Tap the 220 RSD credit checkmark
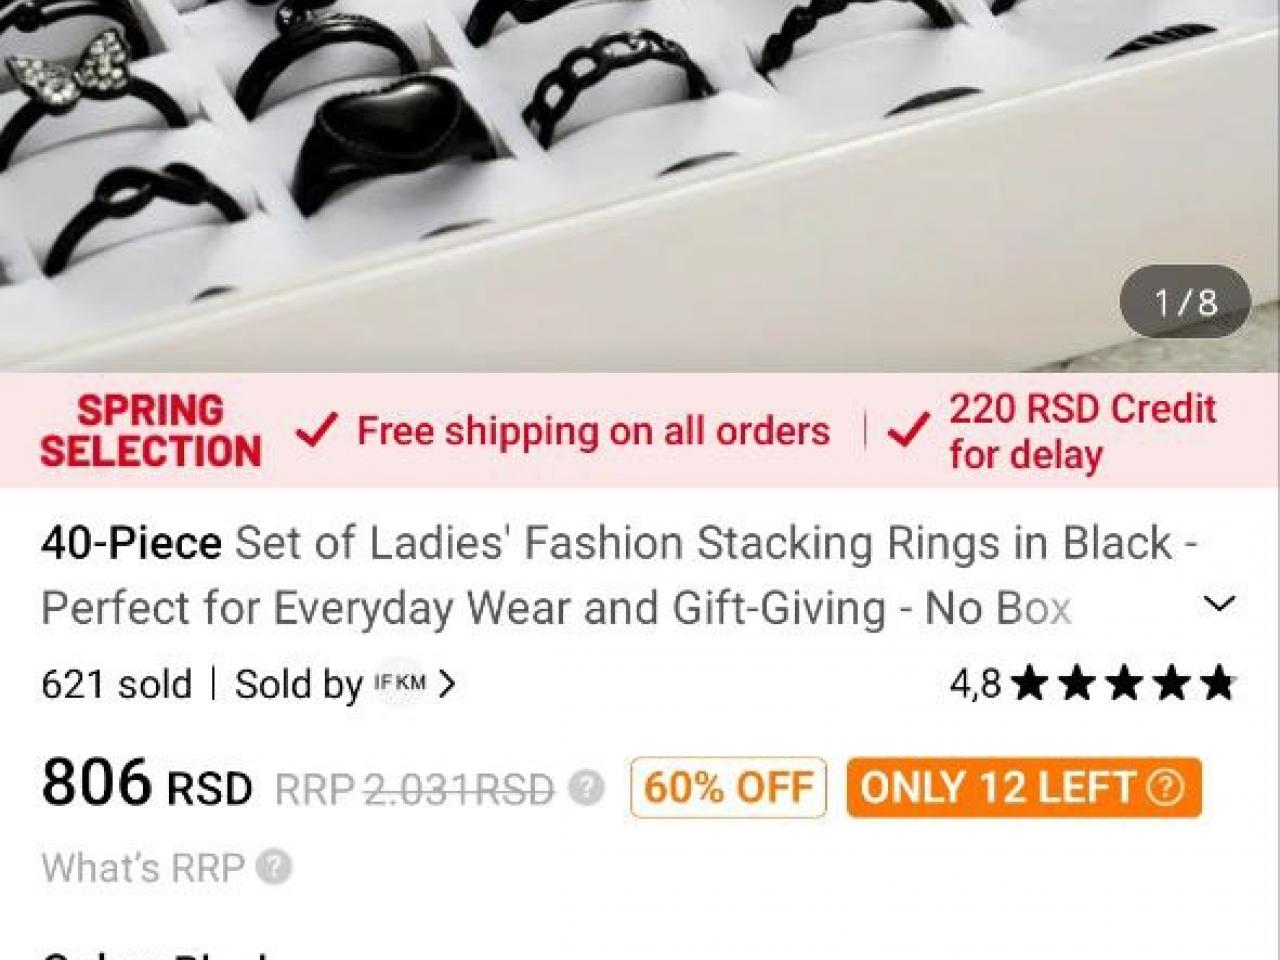 coord(909,431)
